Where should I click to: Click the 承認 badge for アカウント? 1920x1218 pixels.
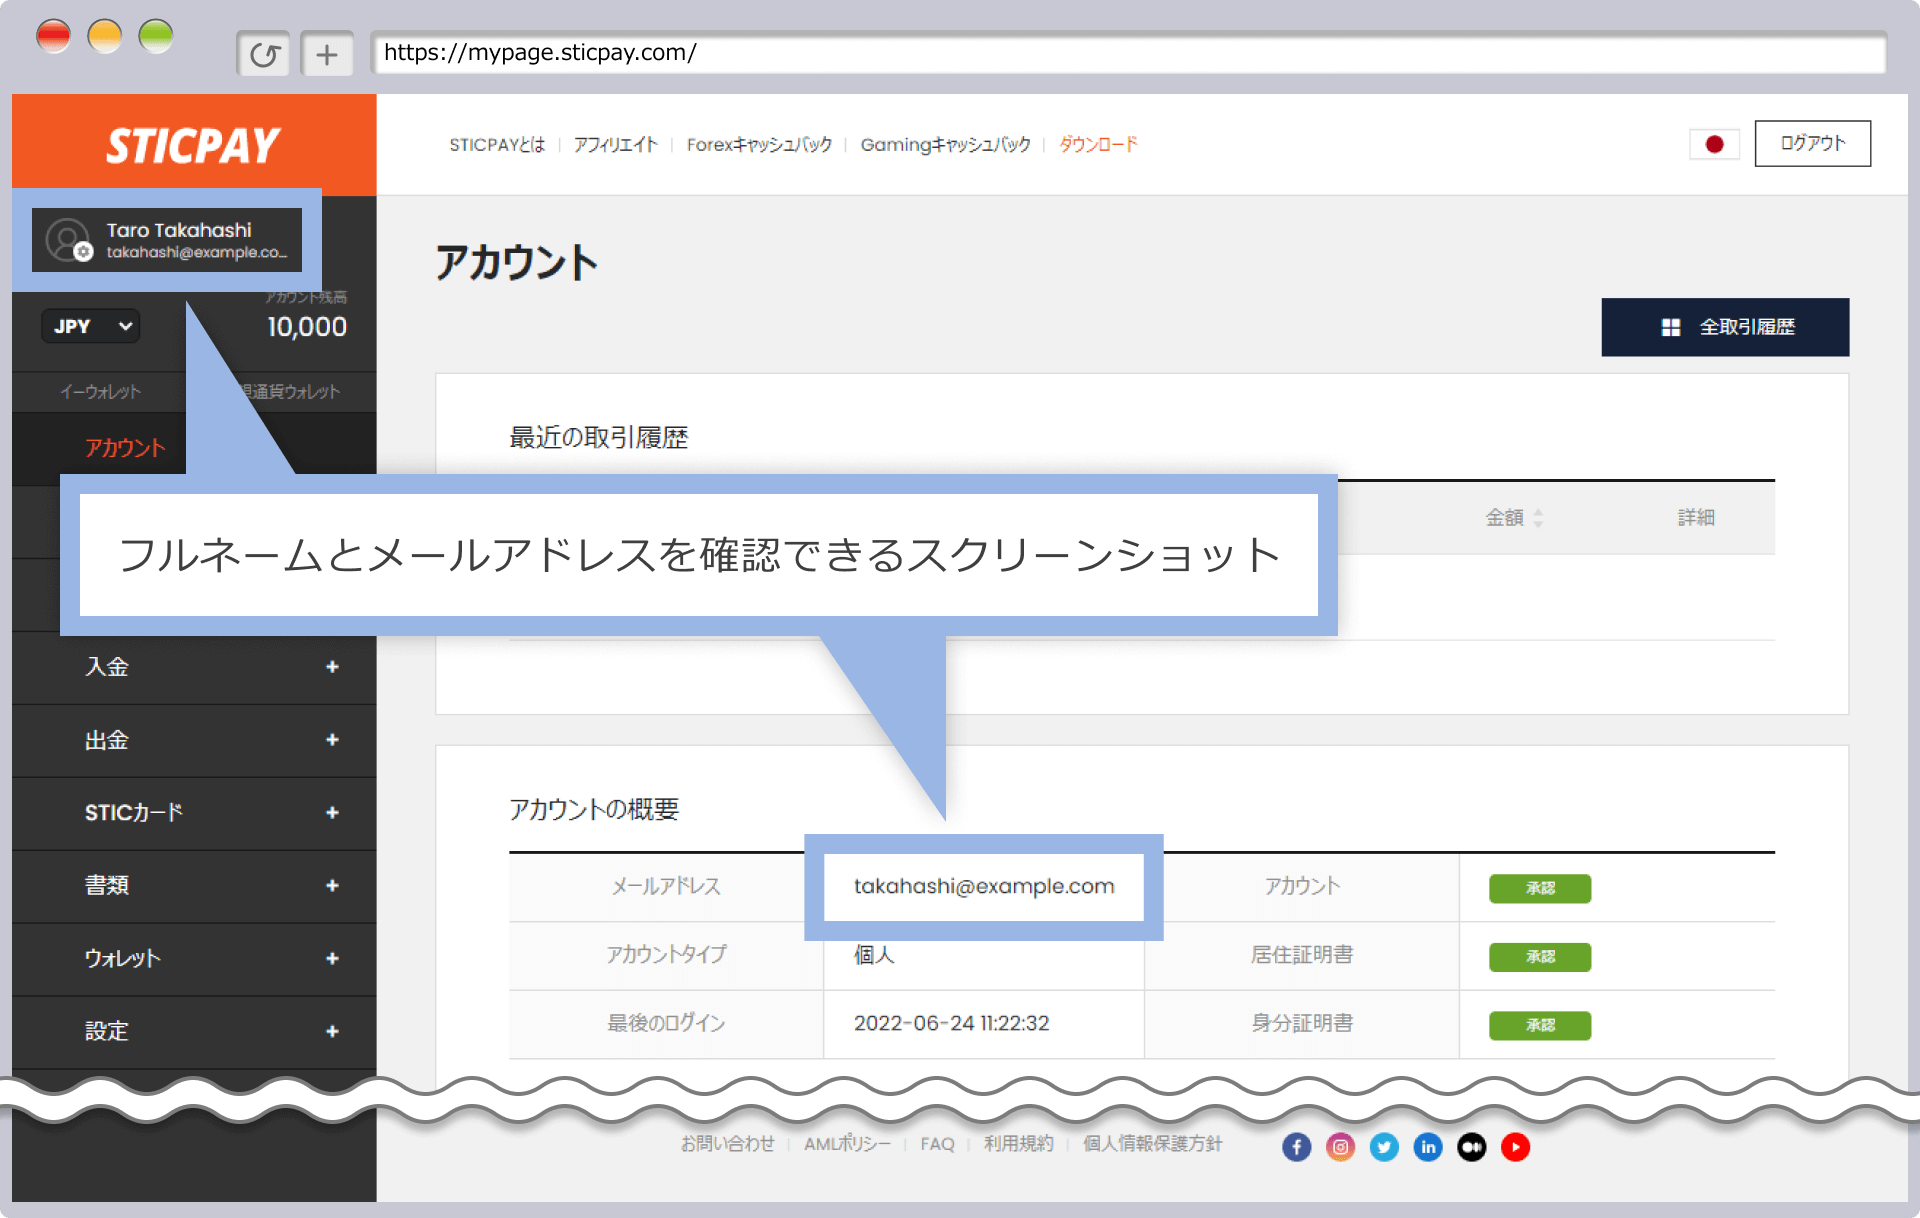(x=1540, y=888)
